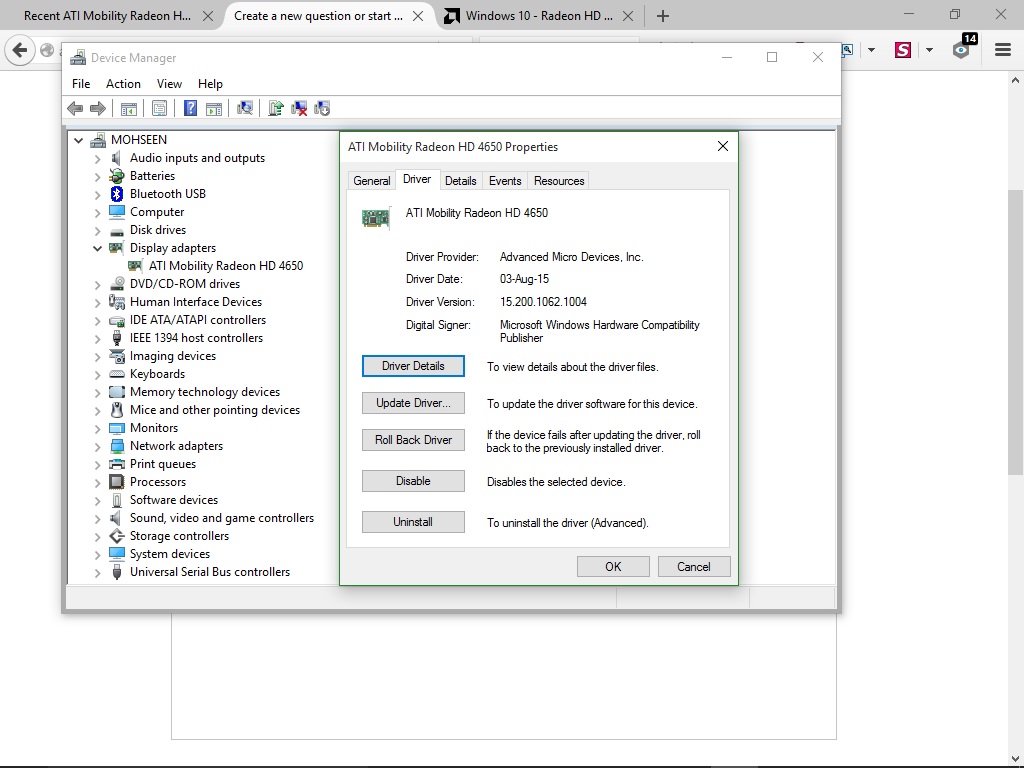The image size is (1024, 768).
Task: Select ATI Mobility Radeon HD 4650 tree item
Action: coord(226,266)
